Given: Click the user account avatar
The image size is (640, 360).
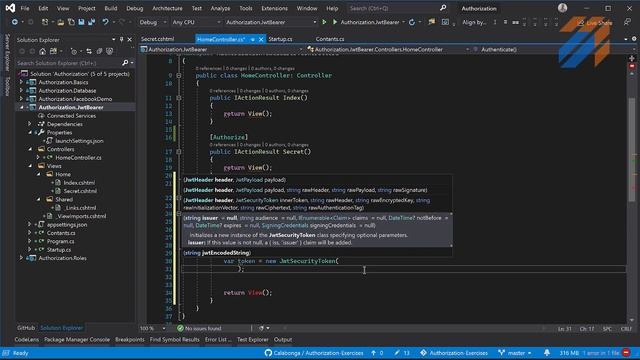Looking at the screenshot, I should [562, 8].
